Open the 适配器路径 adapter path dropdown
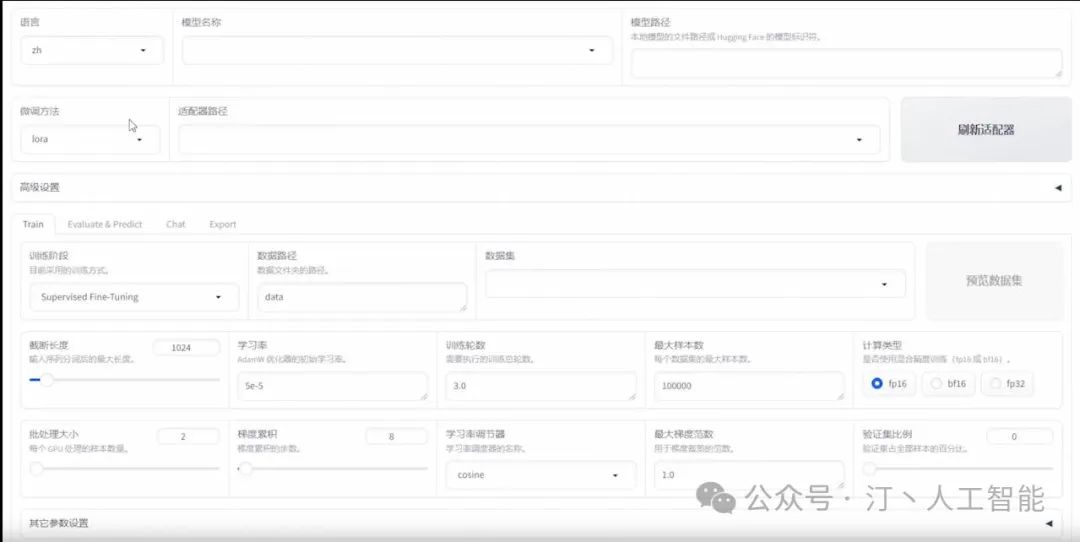Screen dimensions: 1080x542 [x=529, y=139]
